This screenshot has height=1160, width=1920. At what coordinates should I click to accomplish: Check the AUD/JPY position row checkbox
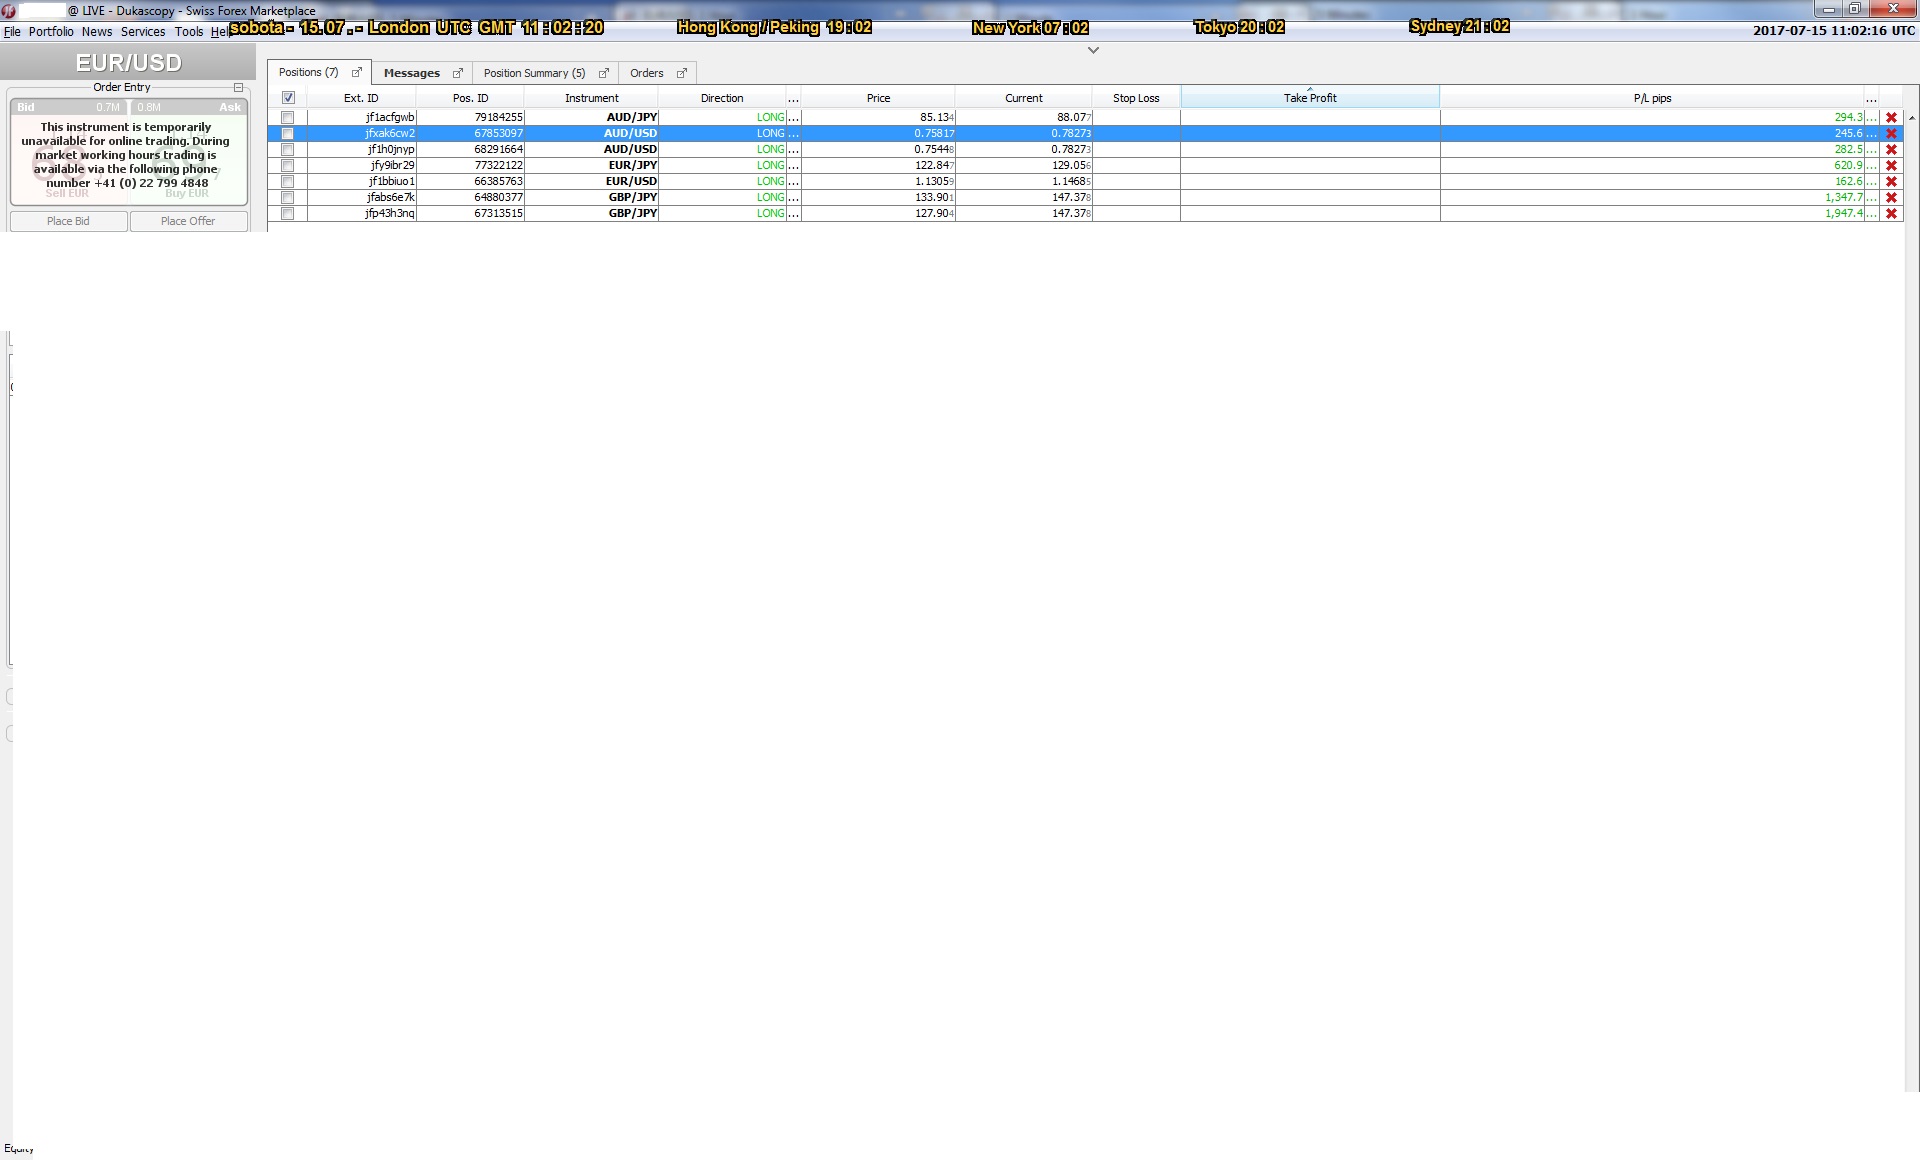click(x=288, y=118)
